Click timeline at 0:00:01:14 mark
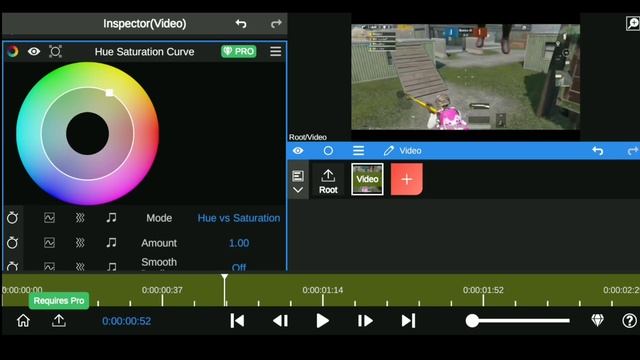The width and height of the screenshot is (640, 360). (322, 290)
